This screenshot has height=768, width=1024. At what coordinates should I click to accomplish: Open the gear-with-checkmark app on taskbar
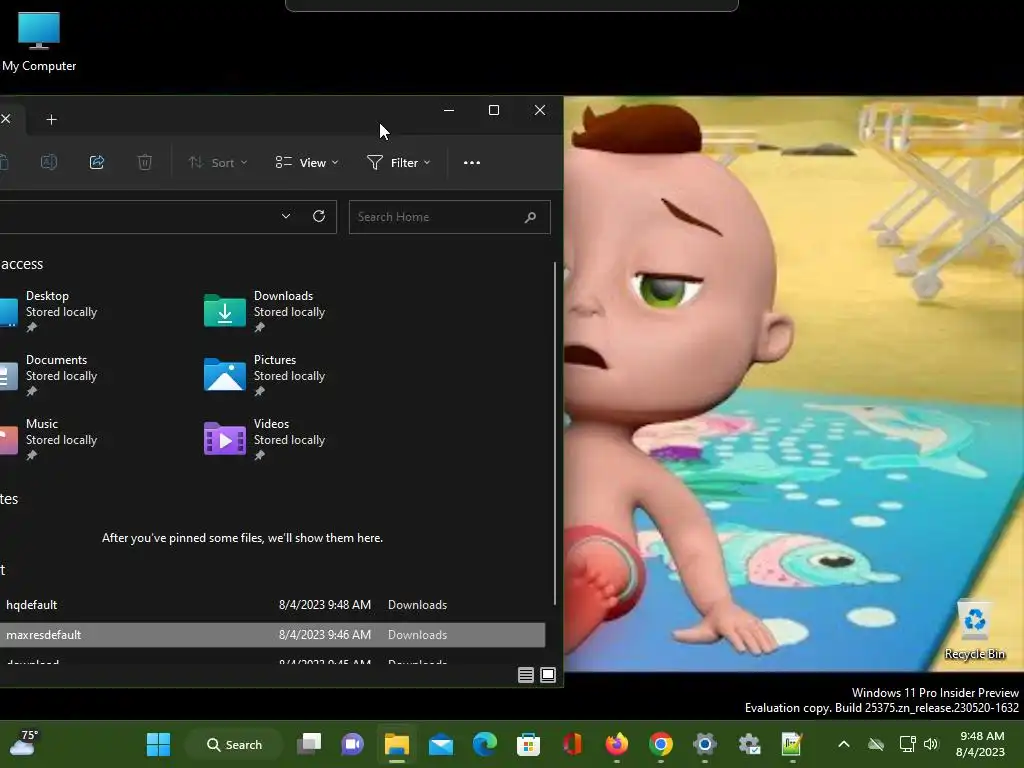pos(749,744)
